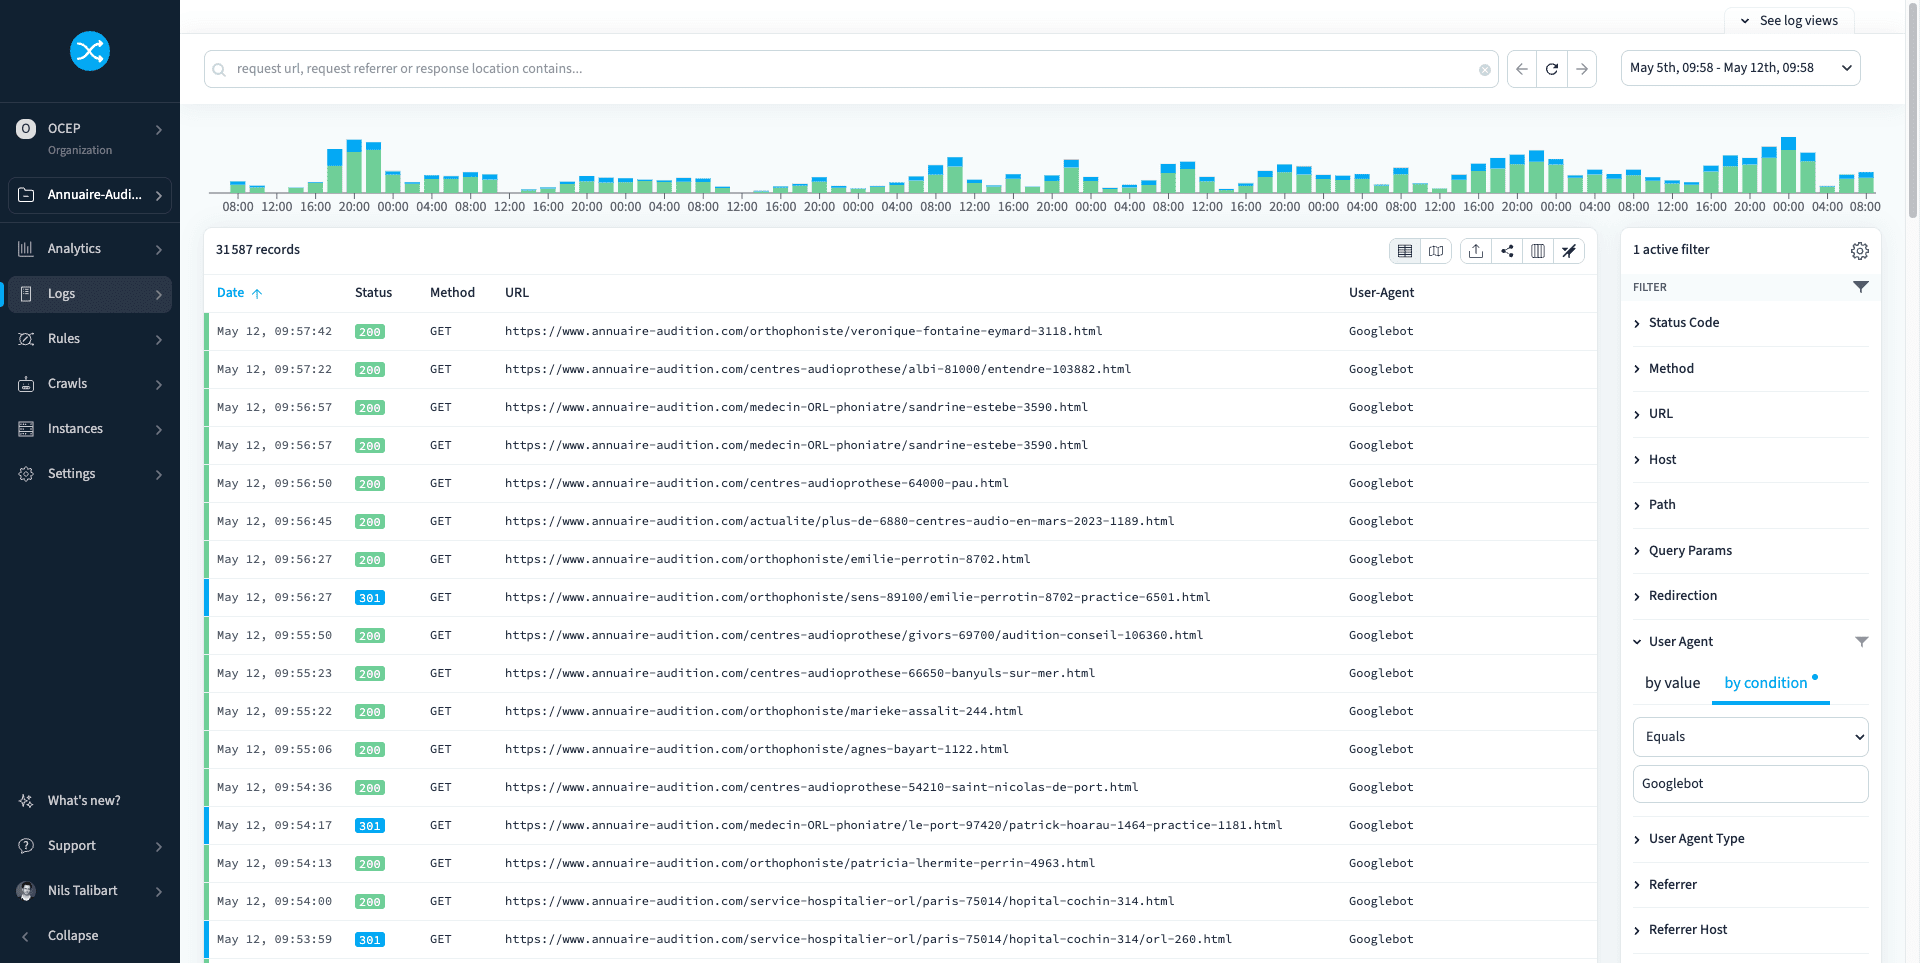
Task: Share the current log view
Action: [1507, 251]
